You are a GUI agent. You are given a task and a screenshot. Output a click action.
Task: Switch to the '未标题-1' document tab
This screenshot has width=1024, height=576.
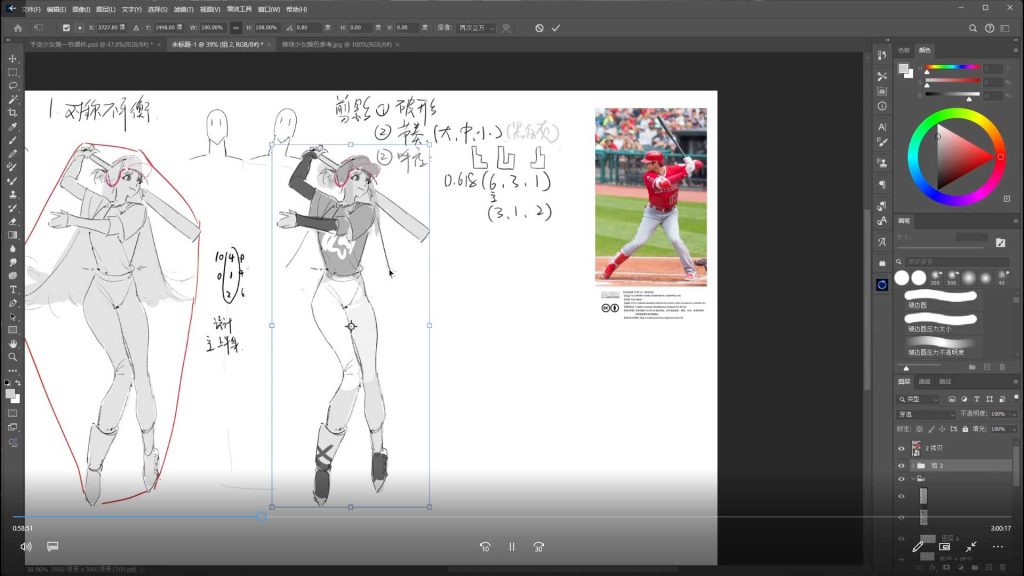pos(217,44)
